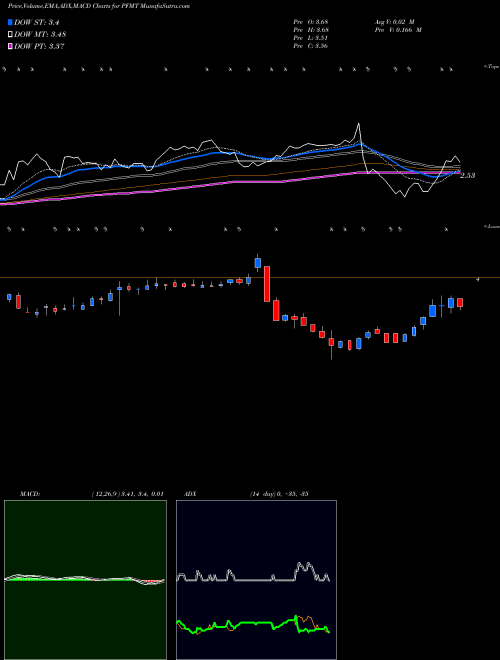Click the white price line peak spike
The height and width of the screenshot is (660, 500).
359,124
